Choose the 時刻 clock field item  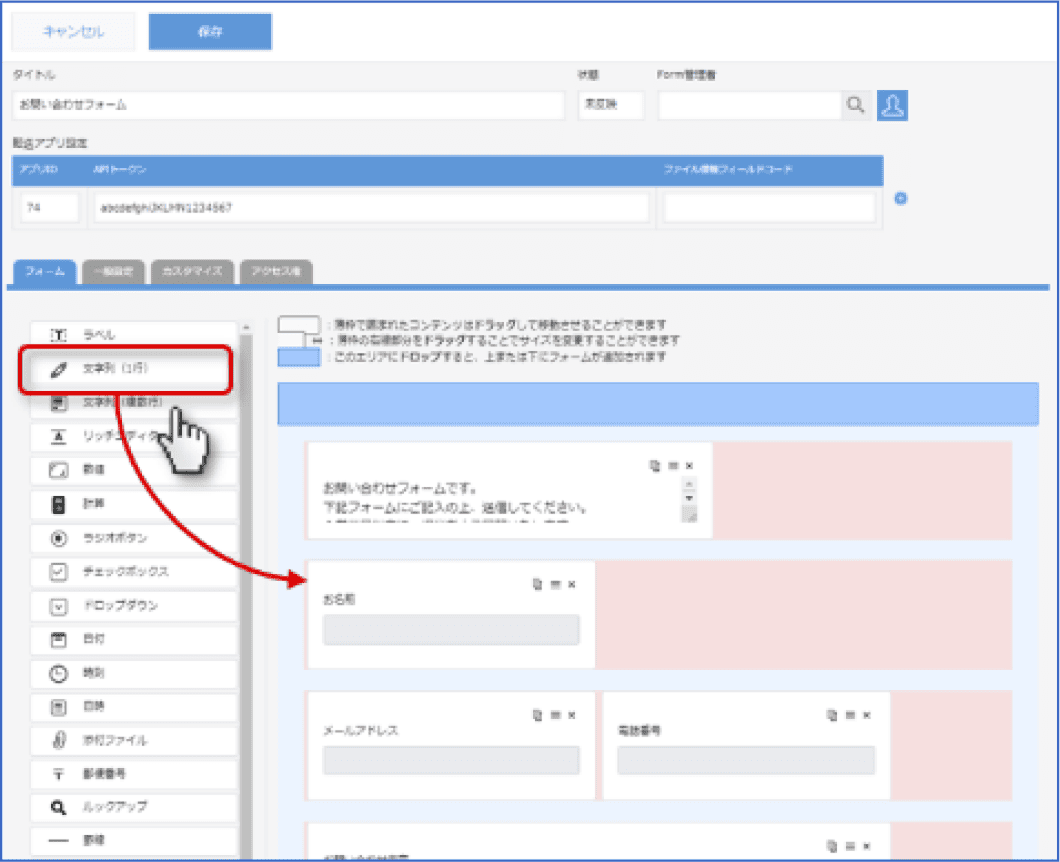(x=134, y=673)
